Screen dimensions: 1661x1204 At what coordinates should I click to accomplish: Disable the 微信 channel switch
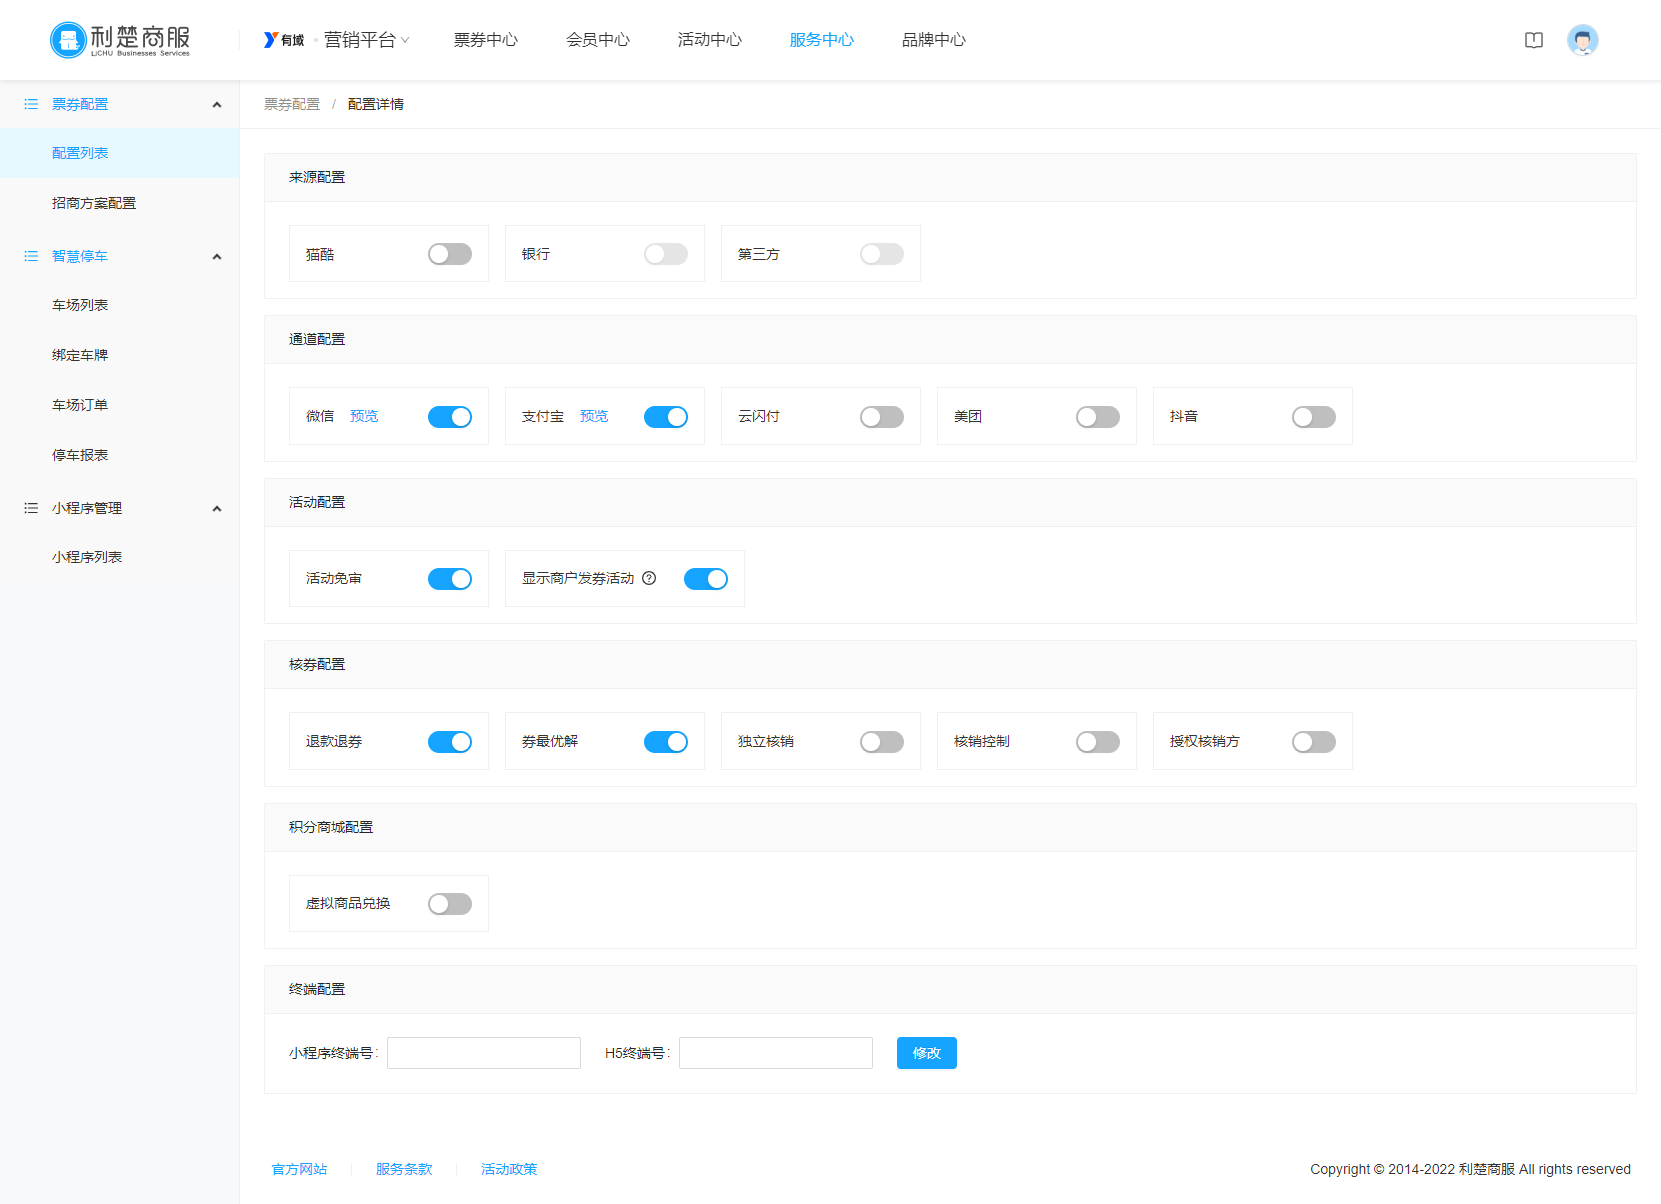(450, 417)
